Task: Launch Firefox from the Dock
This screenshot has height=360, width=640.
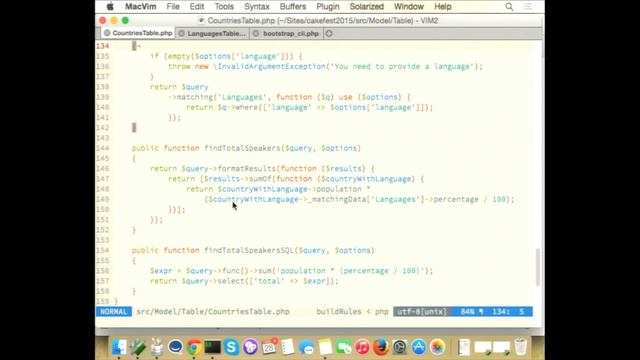Action: [x=381, y=347]
